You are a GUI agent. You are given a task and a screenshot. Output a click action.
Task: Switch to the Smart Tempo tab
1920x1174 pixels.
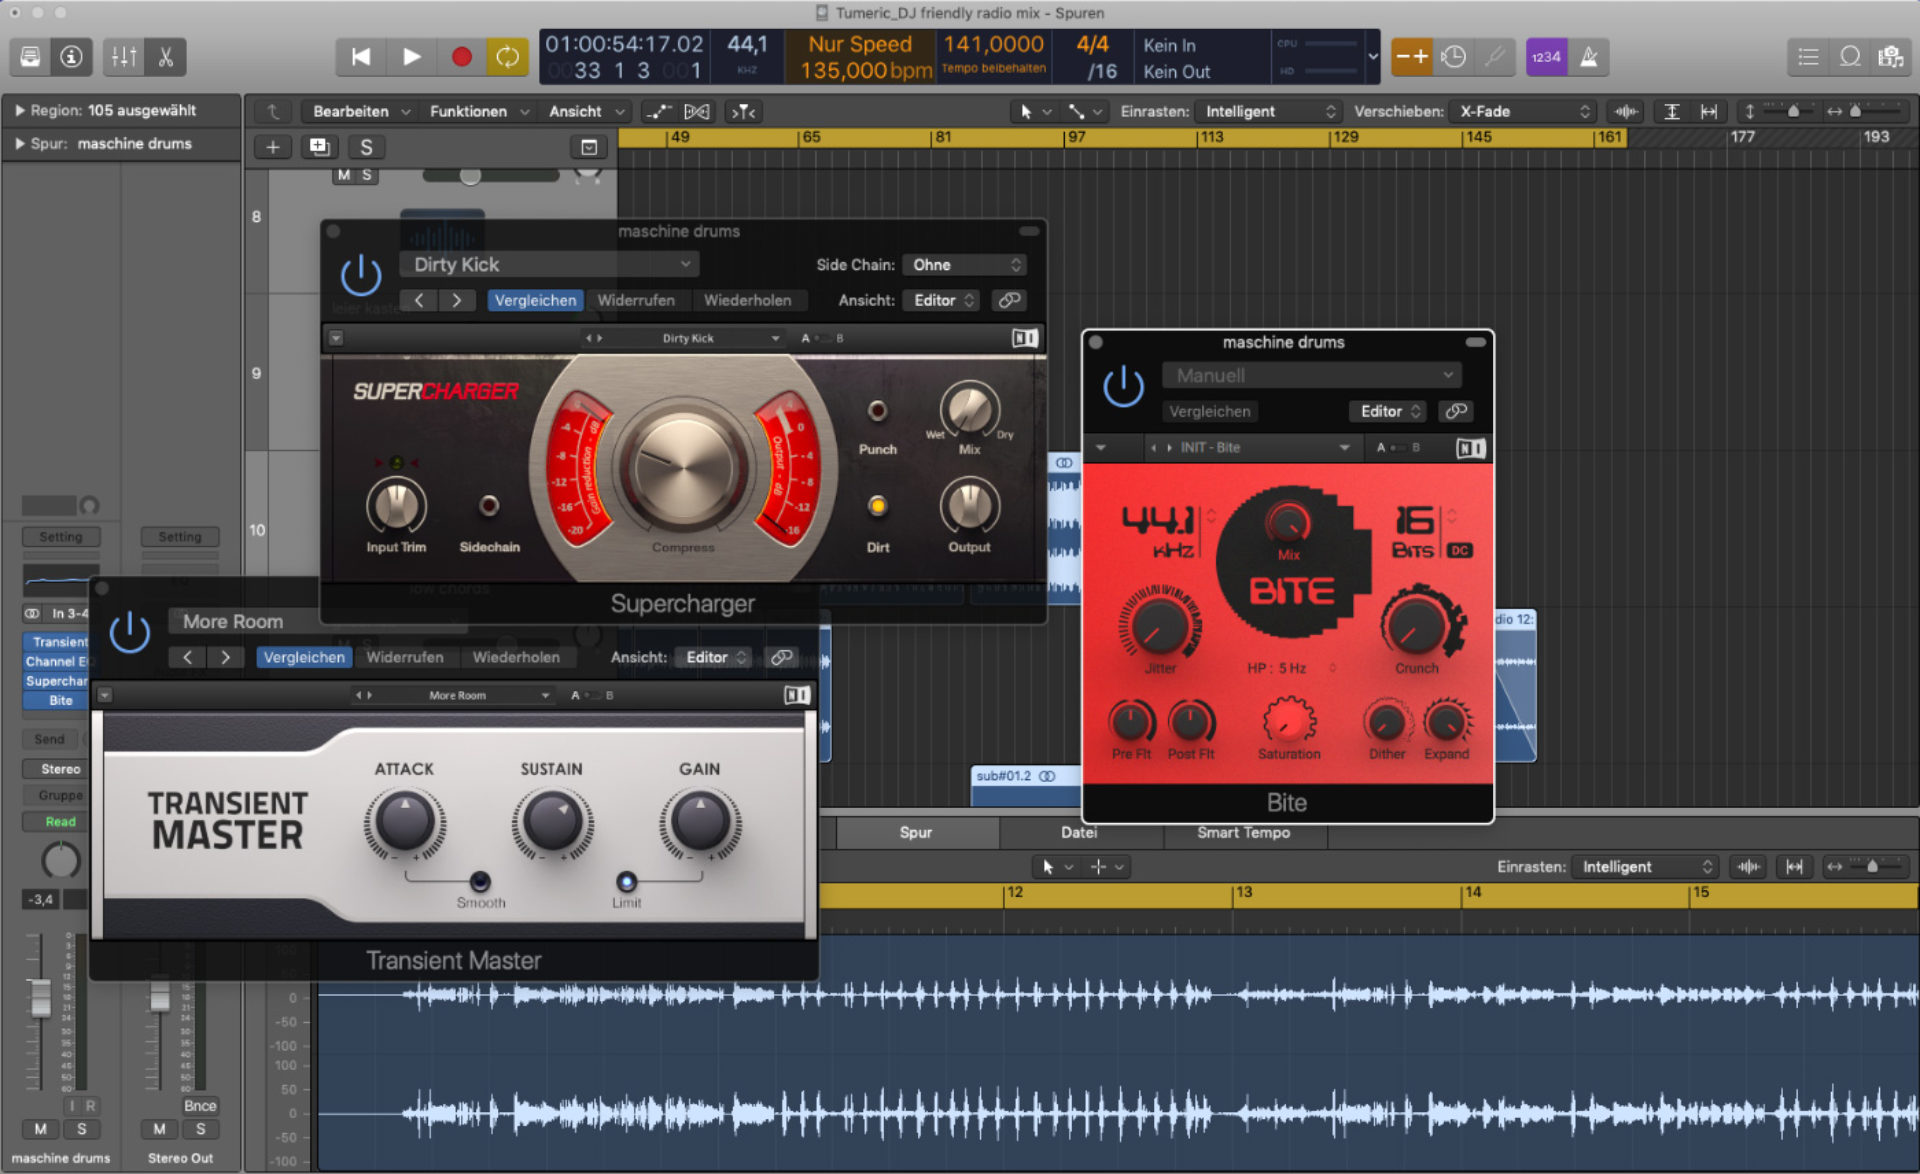coord(1245,832)
